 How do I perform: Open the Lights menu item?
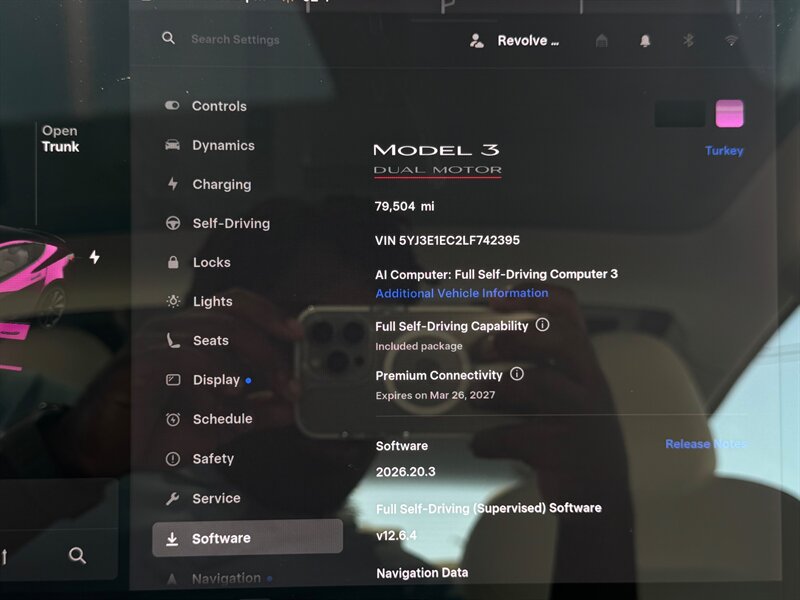coord(212,302)
